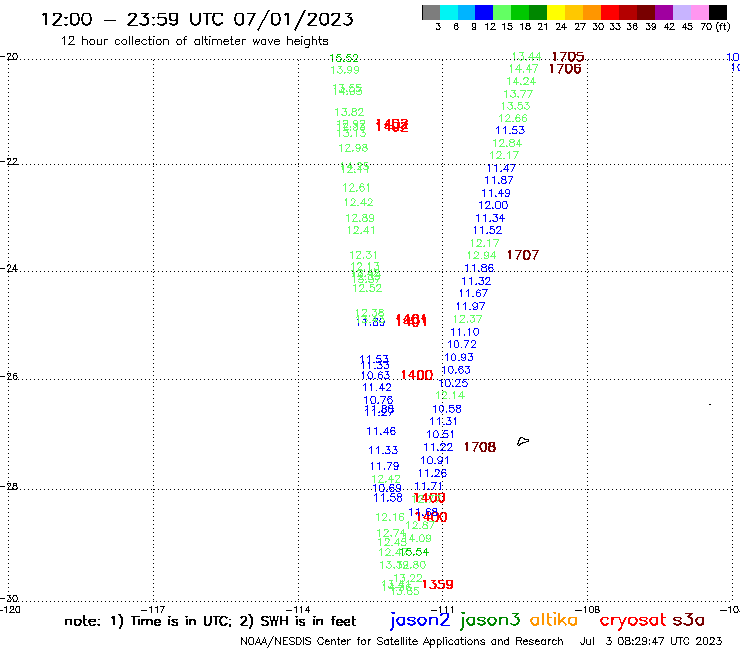This screenshot has width=740, height=650.
Task: Click wave height value 12.98
Action: point(353,148)
